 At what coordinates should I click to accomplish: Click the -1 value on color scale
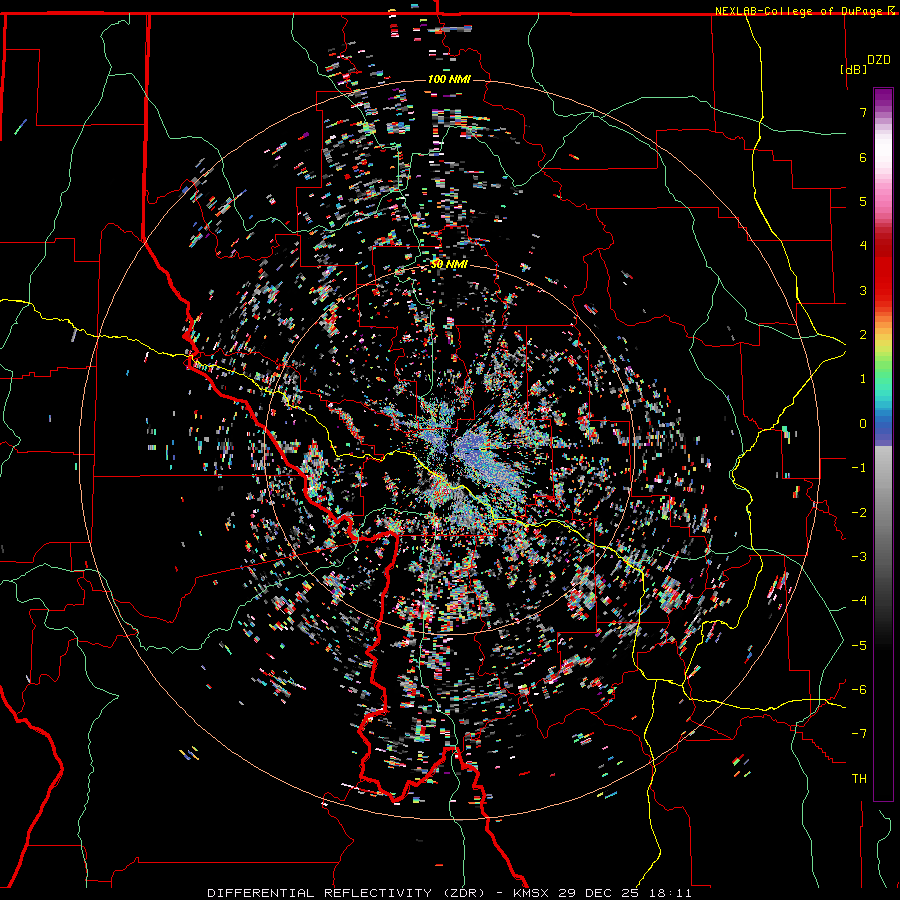[x=859, y=468]
